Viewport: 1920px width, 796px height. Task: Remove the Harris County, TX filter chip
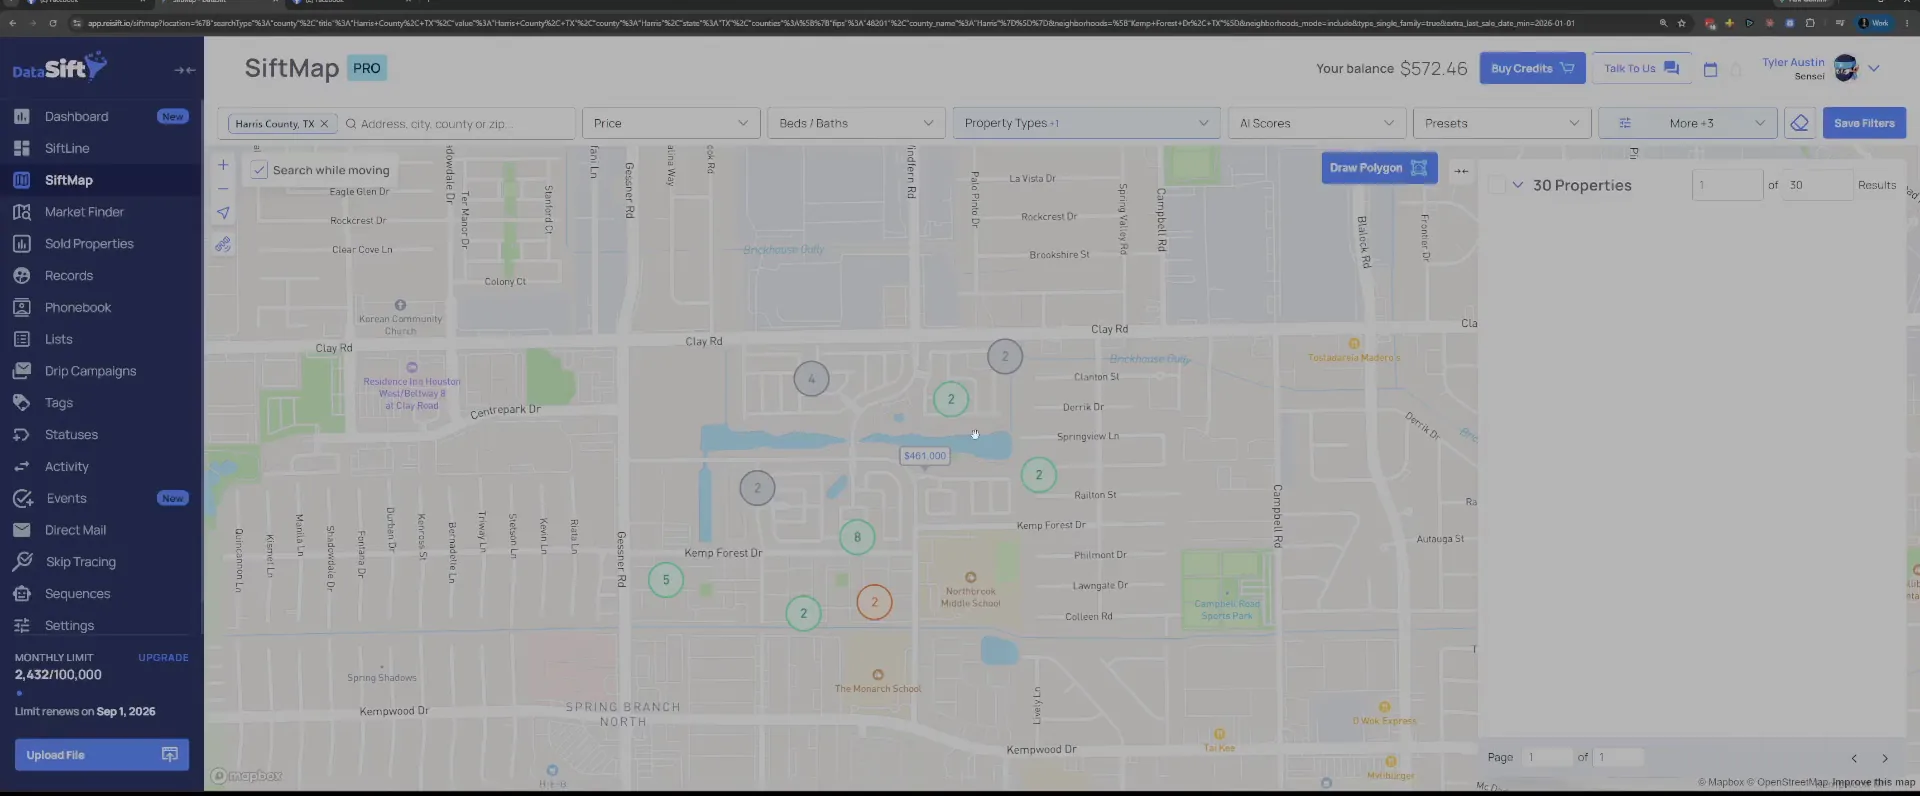(324, 124)
